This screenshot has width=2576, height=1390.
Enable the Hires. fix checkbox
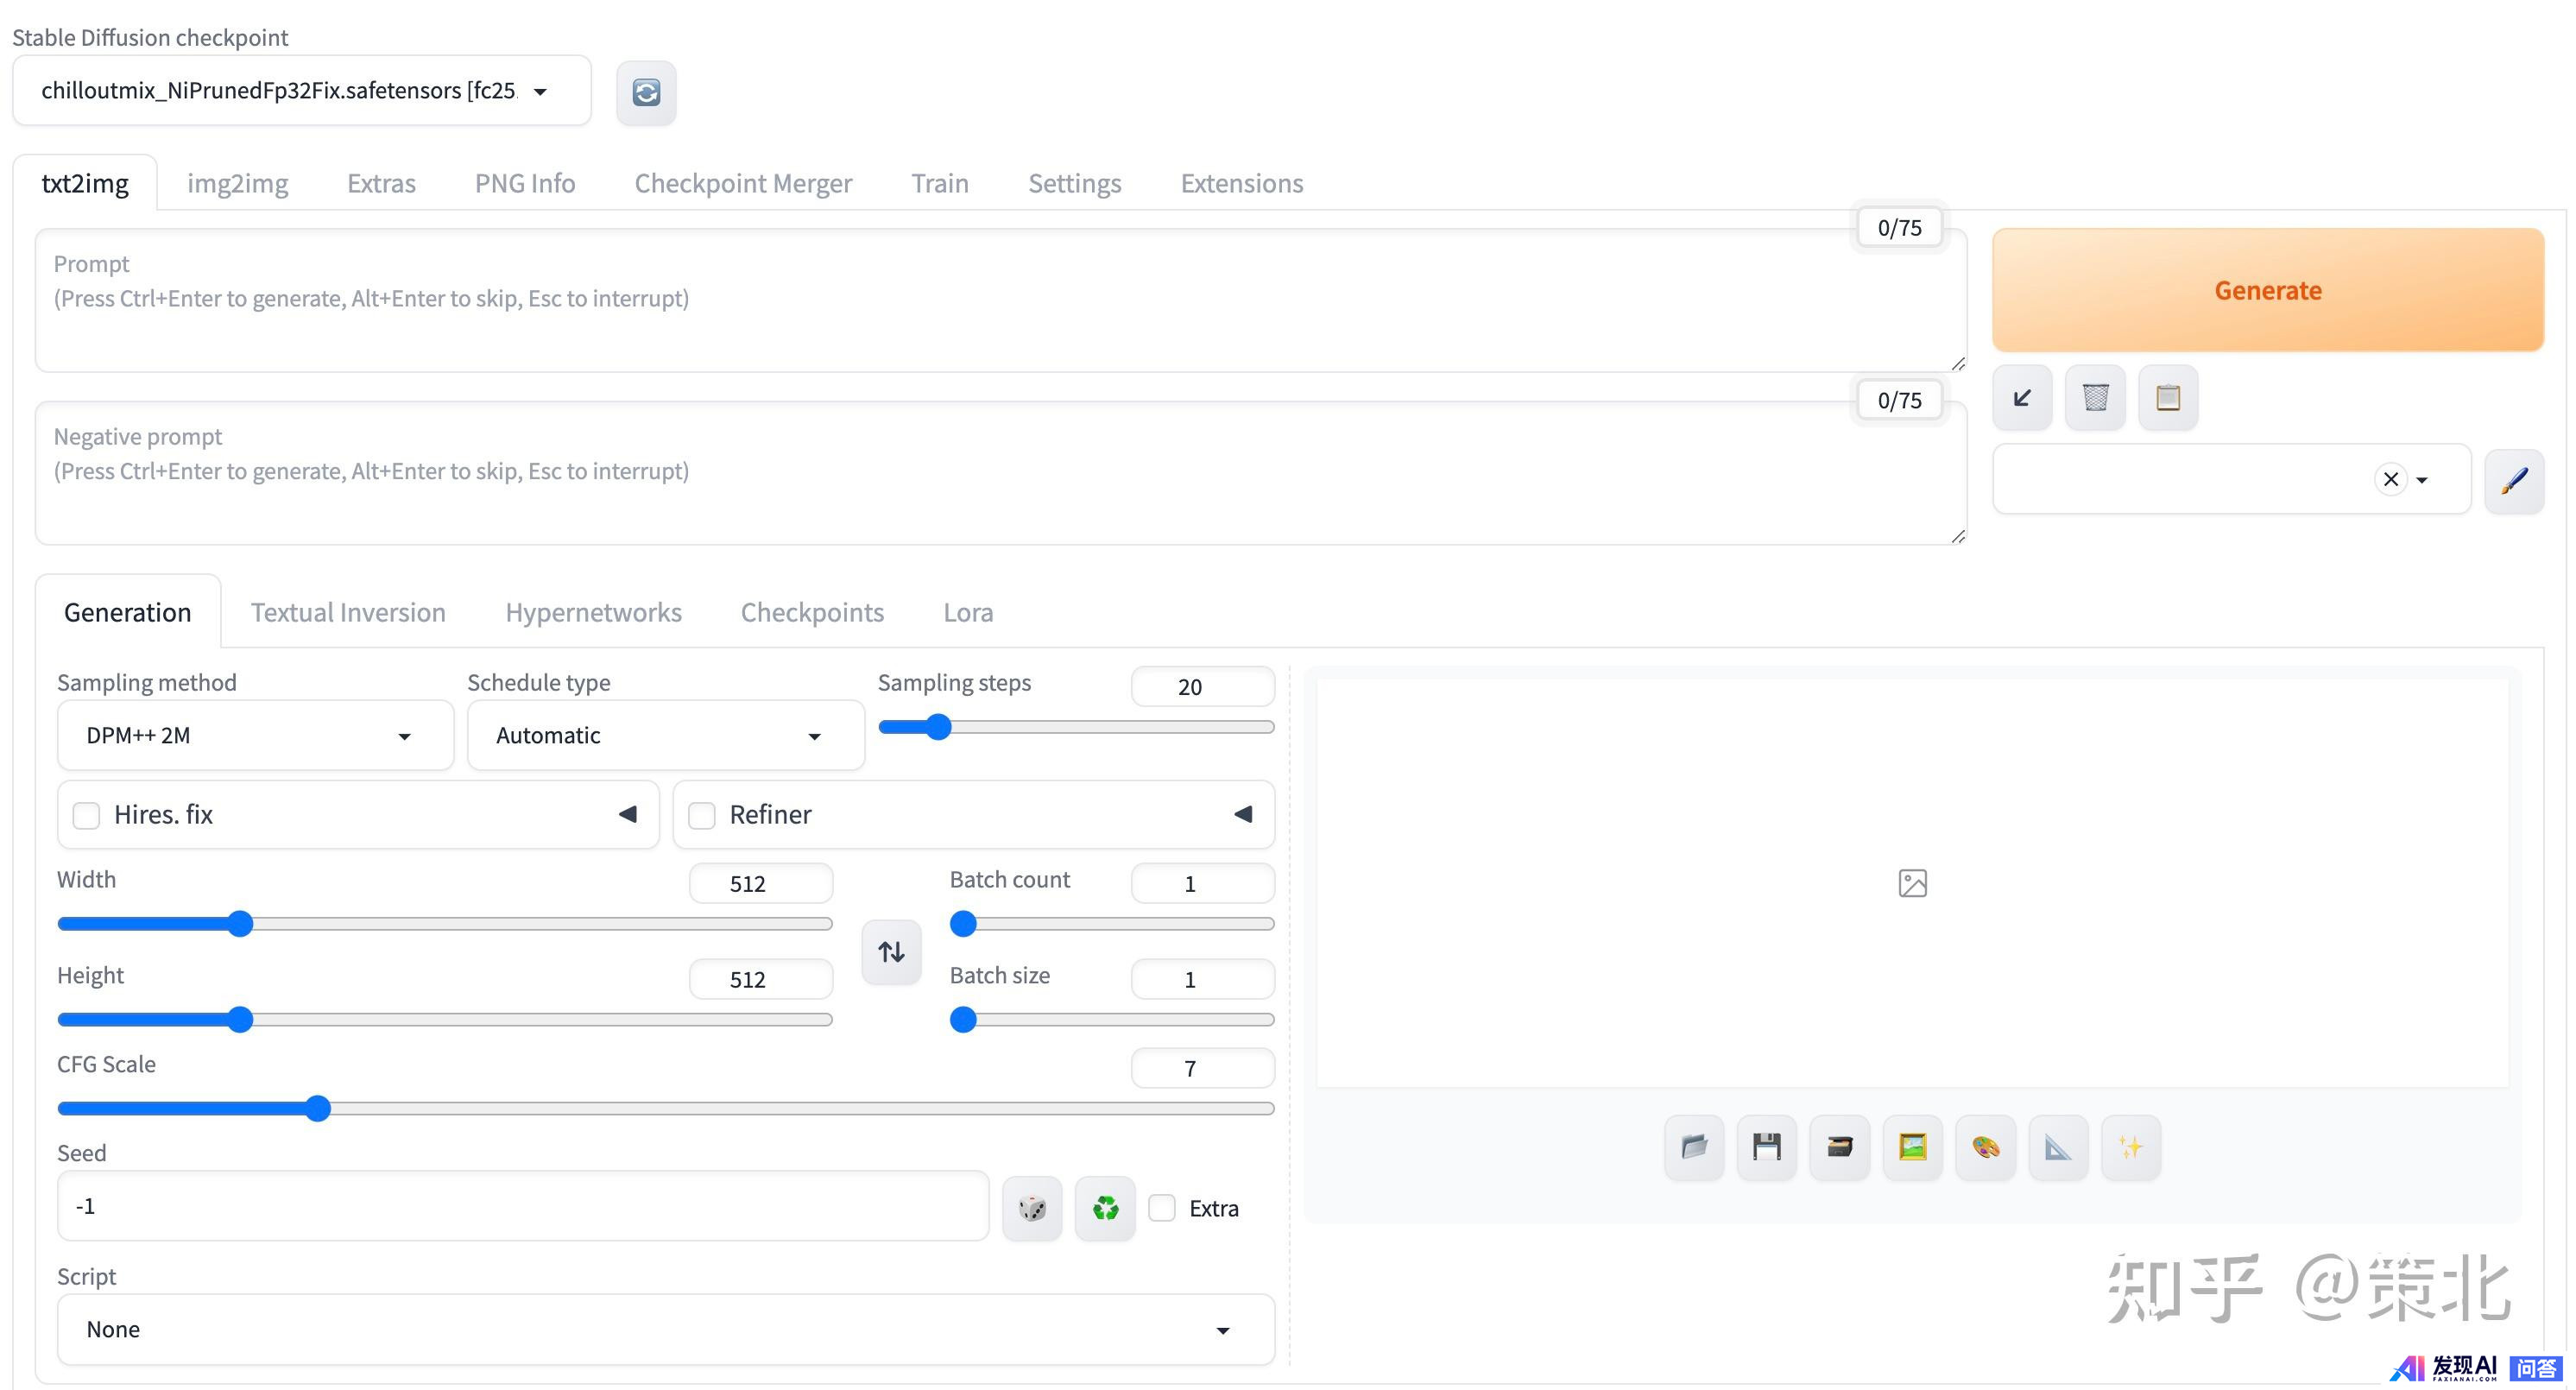87,816
